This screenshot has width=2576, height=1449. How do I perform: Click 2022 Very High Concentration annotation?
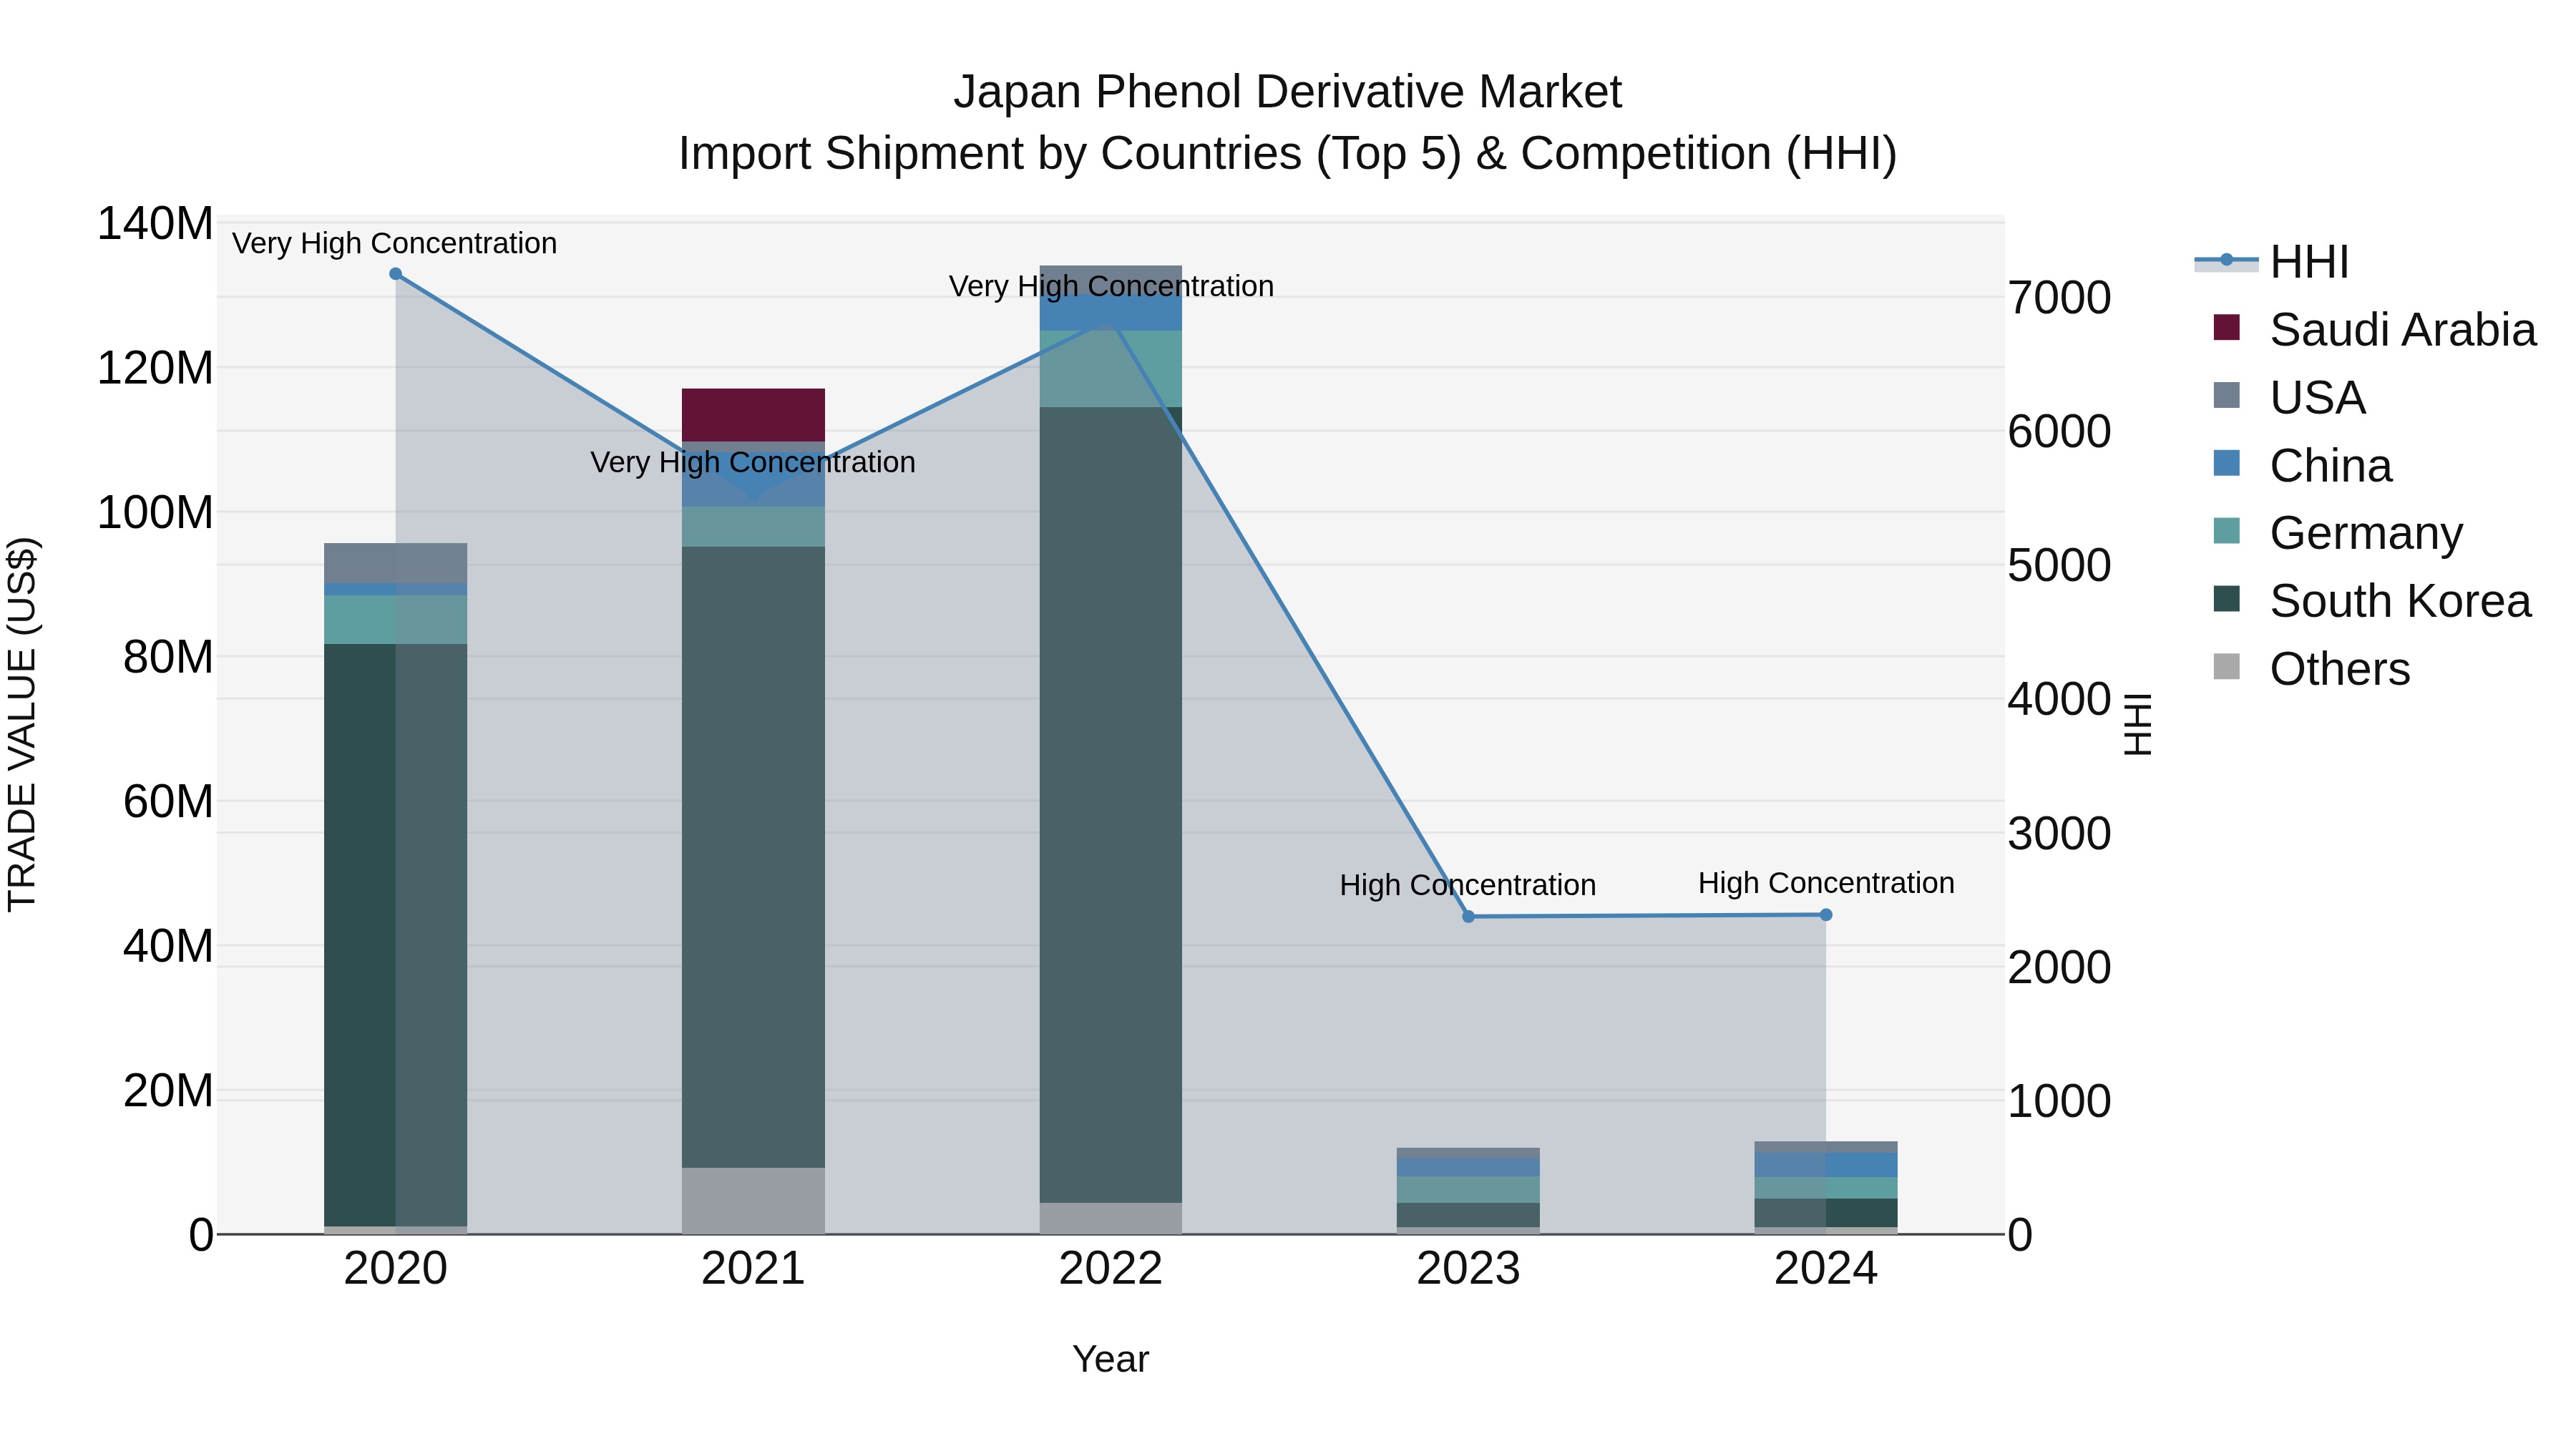point(1111,286)
